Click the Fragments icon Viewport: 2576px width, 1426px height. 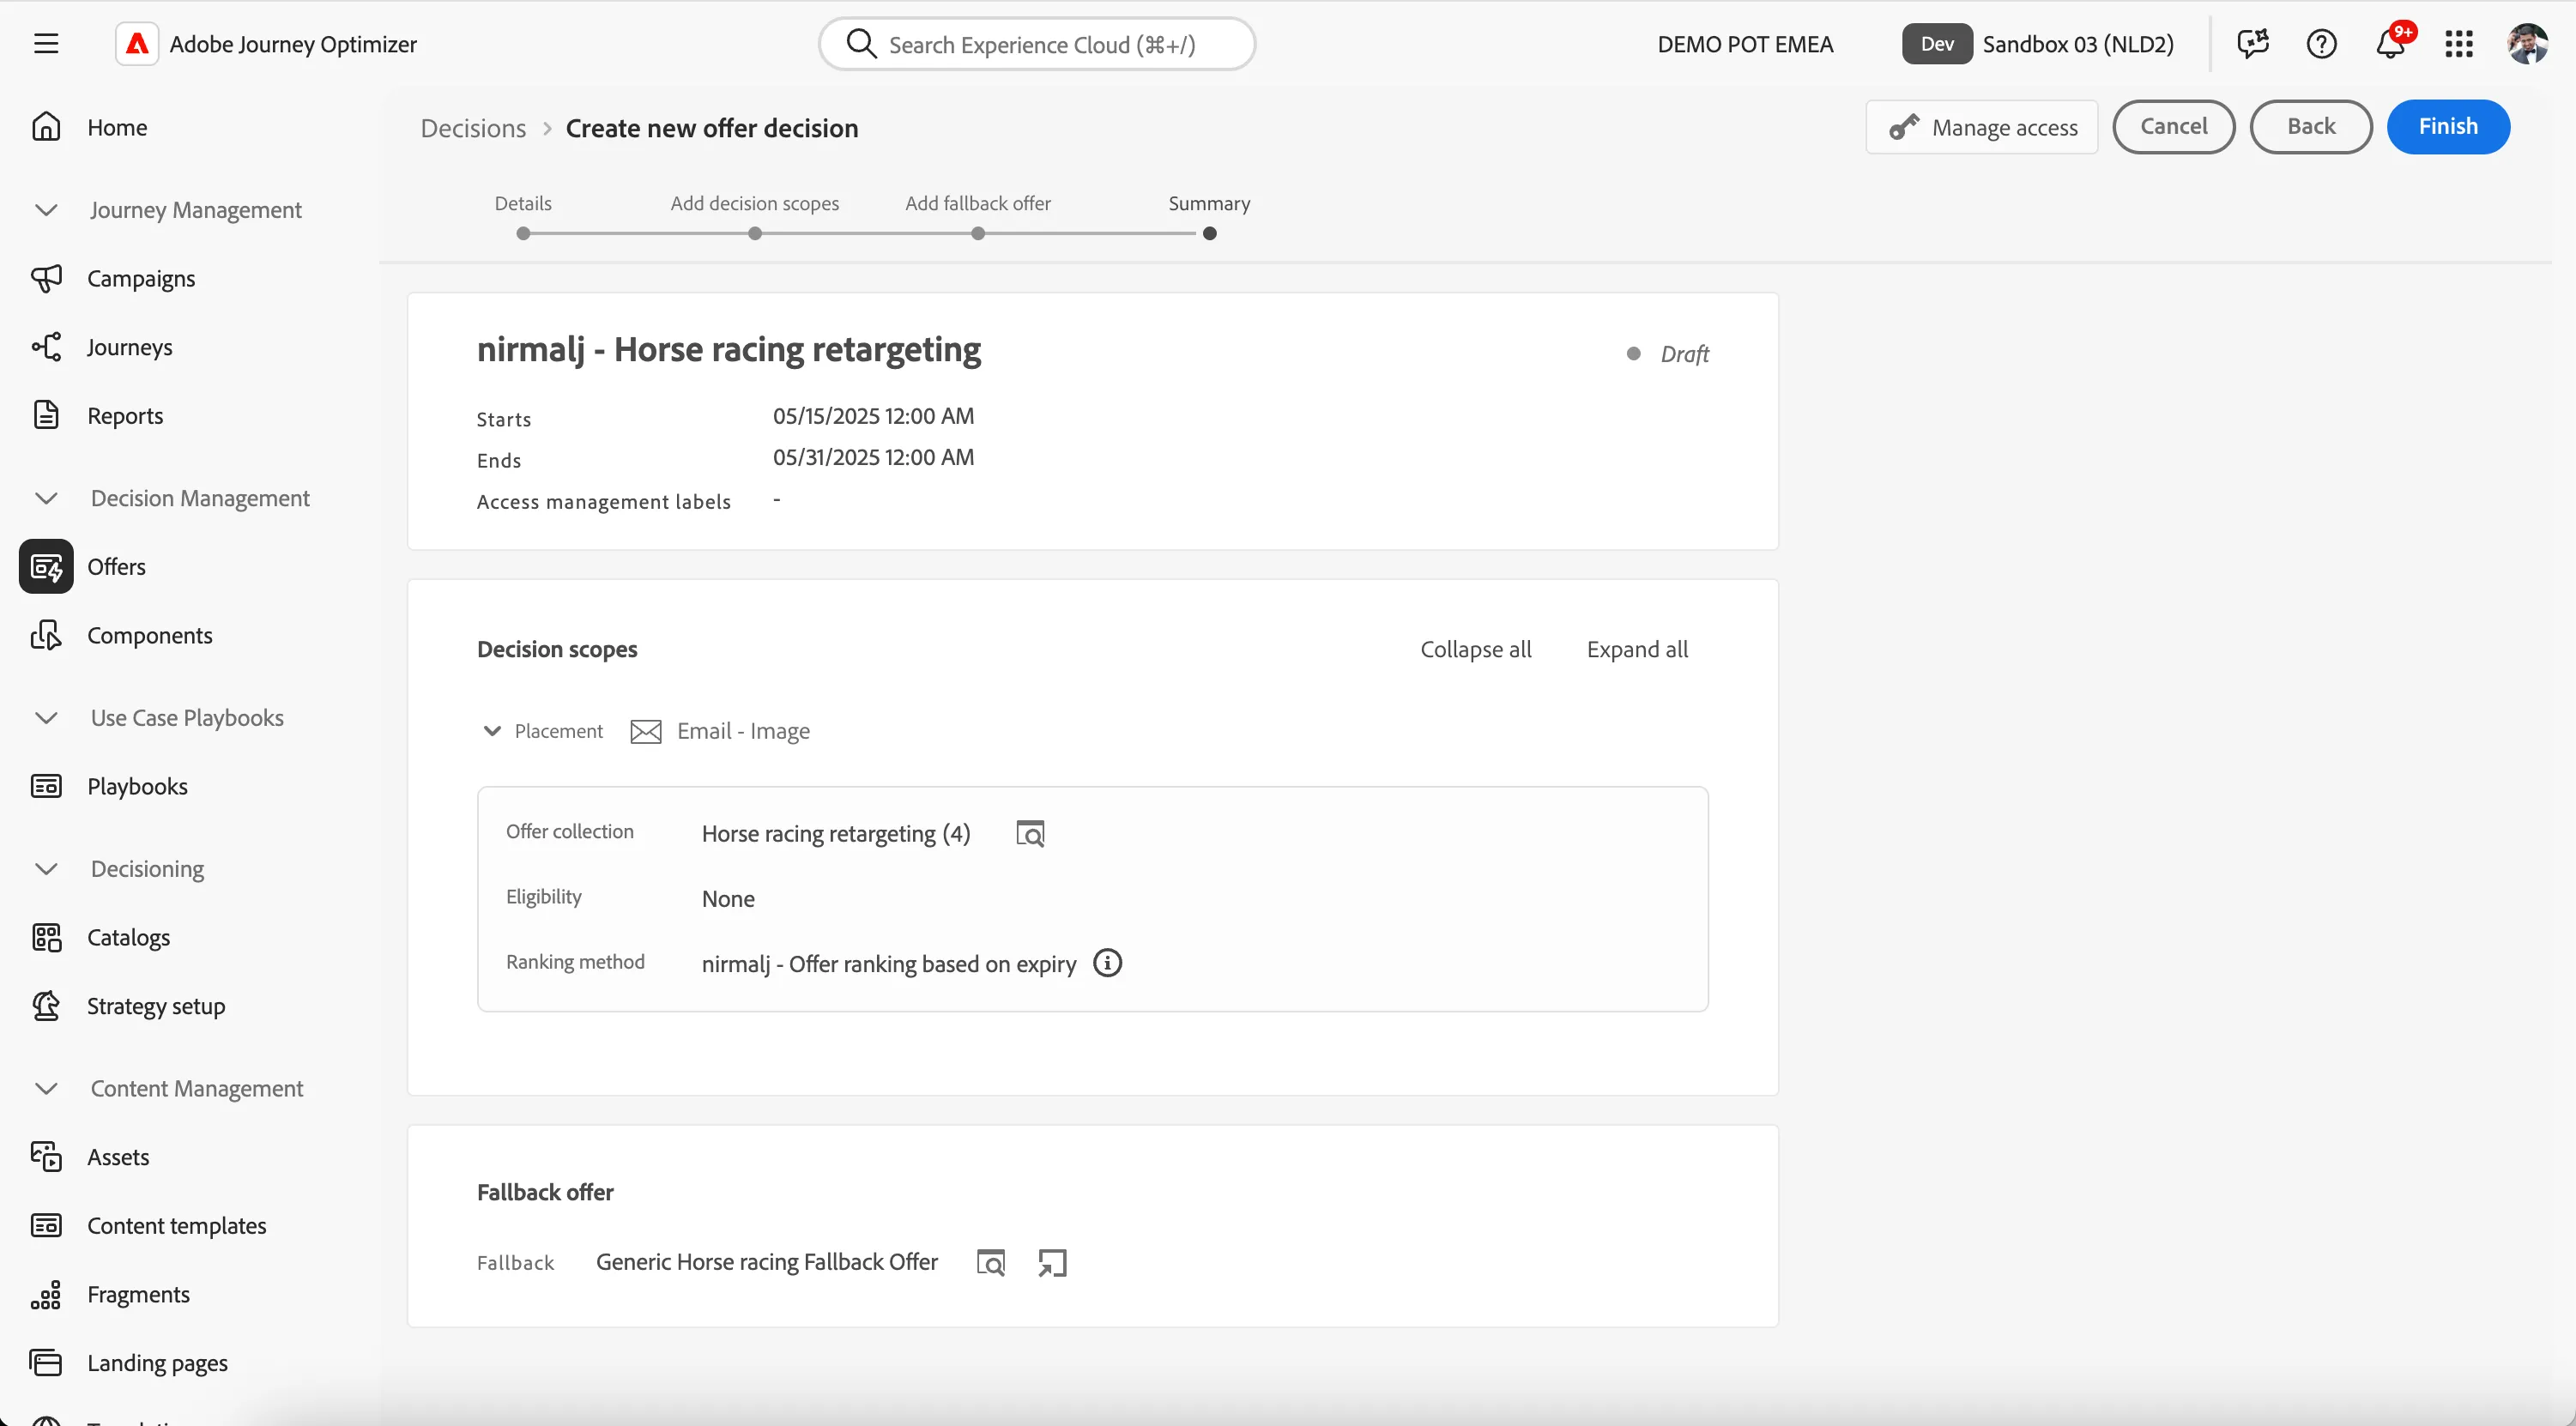coord(46,1294)
